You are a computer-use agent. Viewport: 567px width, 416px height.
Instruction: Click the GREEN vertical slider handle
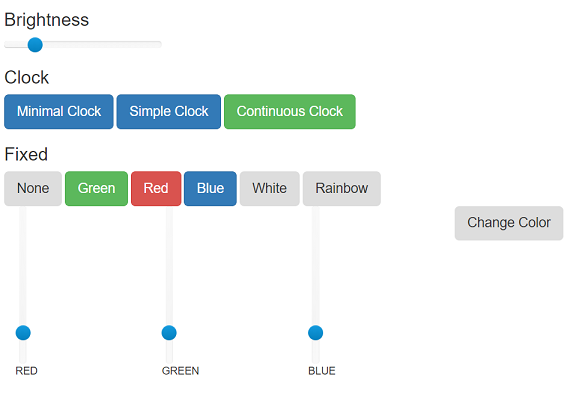(x=169, y=333)
